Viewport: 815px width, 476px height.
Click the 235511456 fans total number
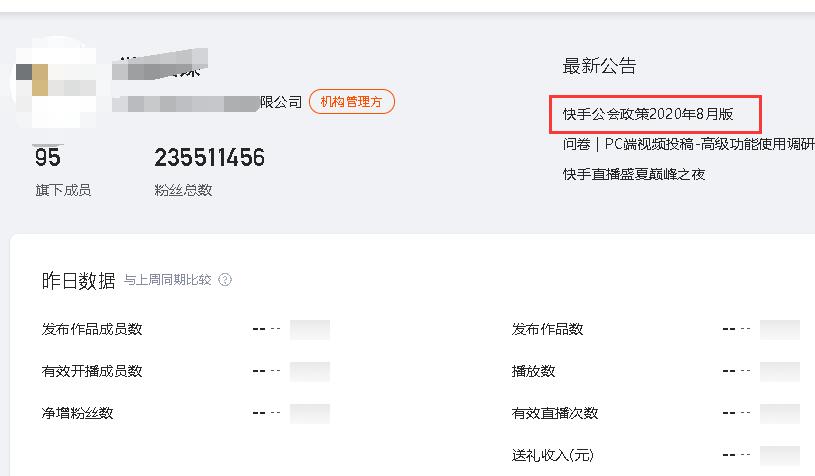click(x=209, y=158)
